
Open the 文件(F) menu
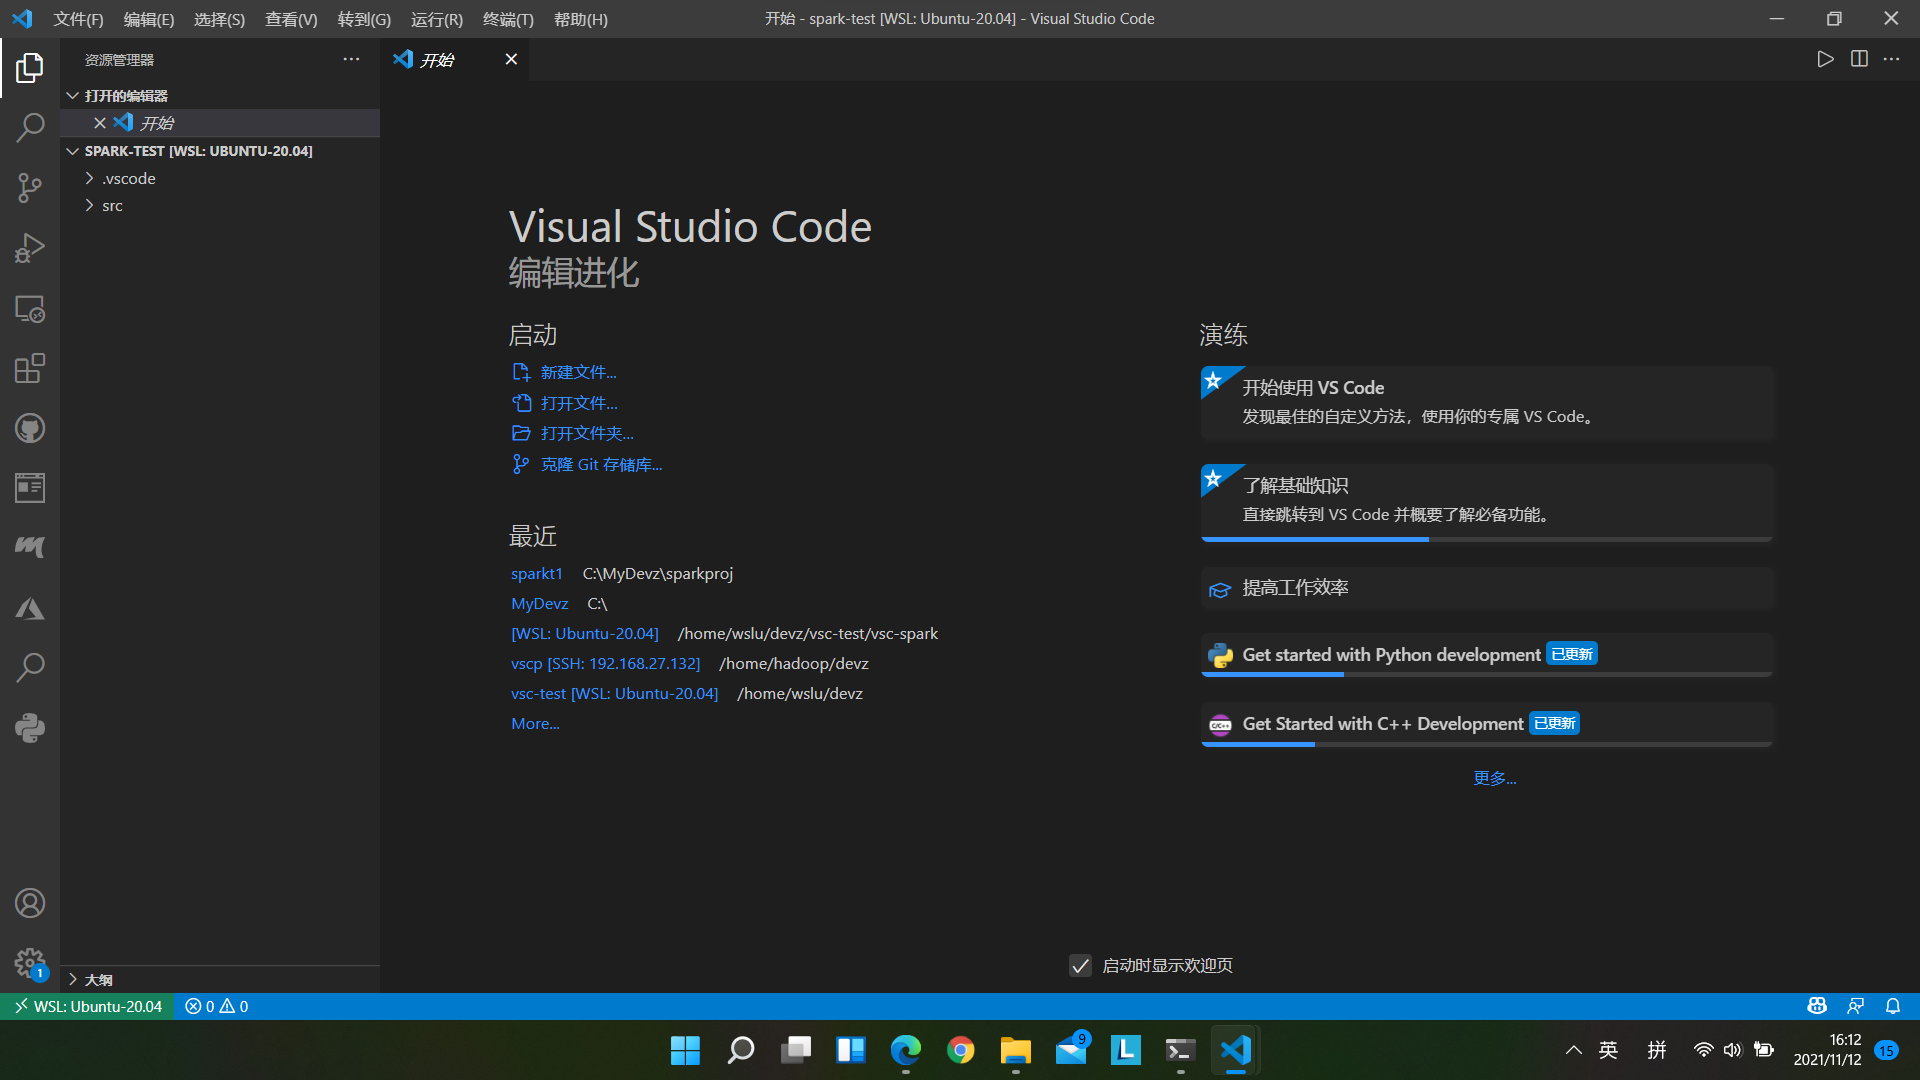(78, 19)
